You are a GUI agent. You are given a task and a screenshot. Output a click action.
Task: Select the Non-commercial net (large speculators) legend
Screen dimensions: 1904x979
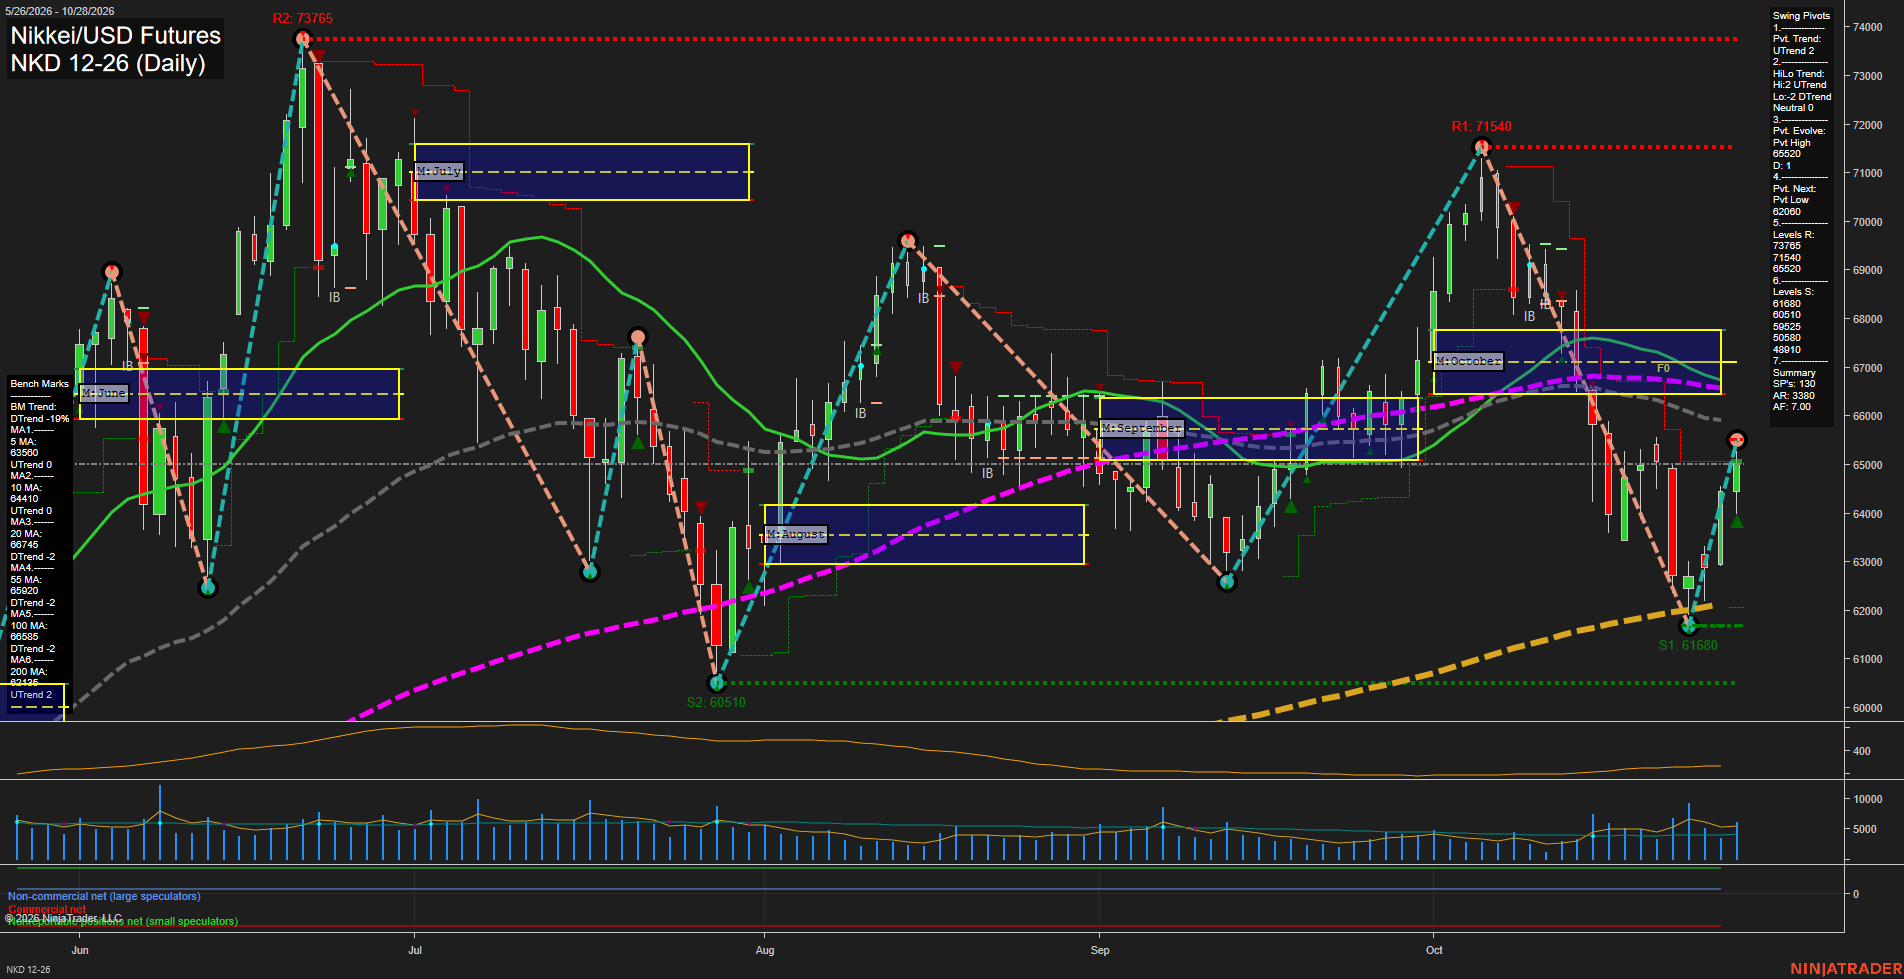click(104, 897)
